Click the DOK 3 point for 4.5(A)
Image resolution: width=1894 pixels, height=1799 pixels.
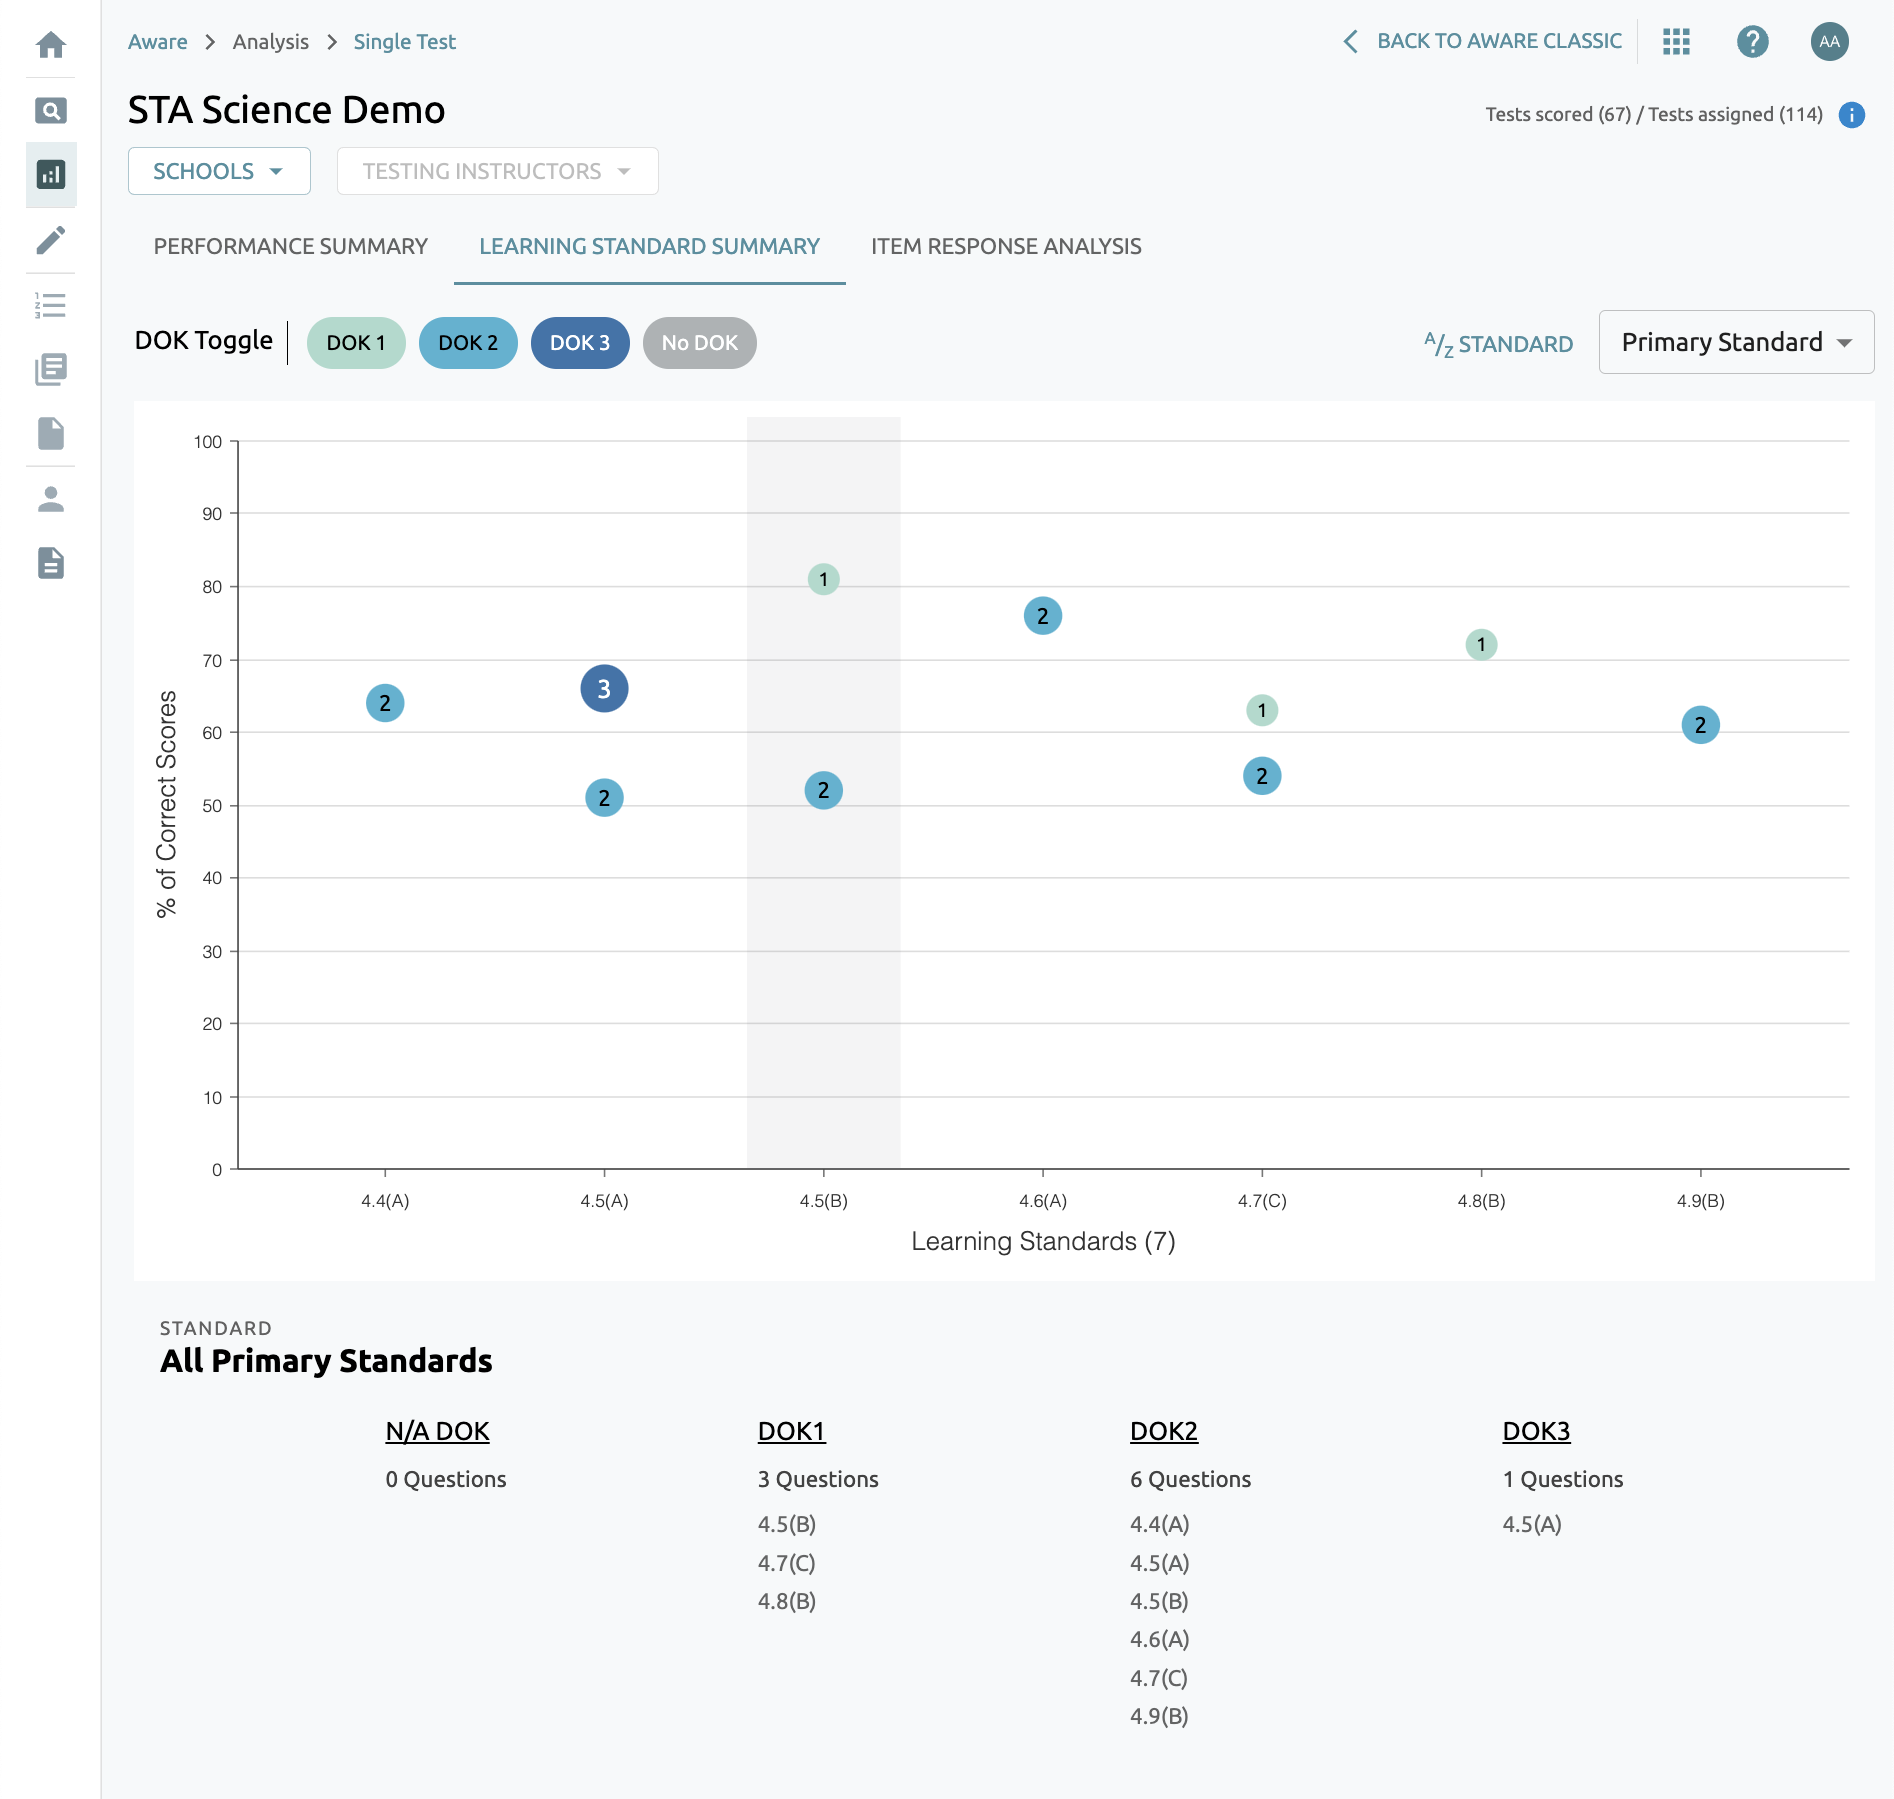604,689
